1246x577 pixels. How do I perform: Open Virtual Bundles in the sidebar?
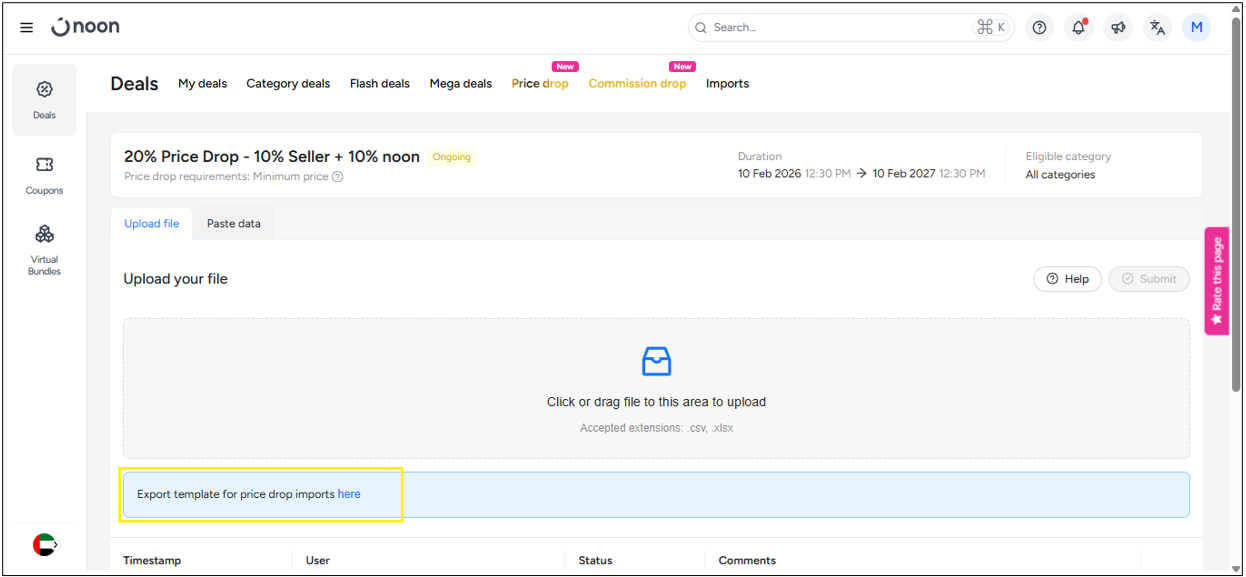pos(44,249)
